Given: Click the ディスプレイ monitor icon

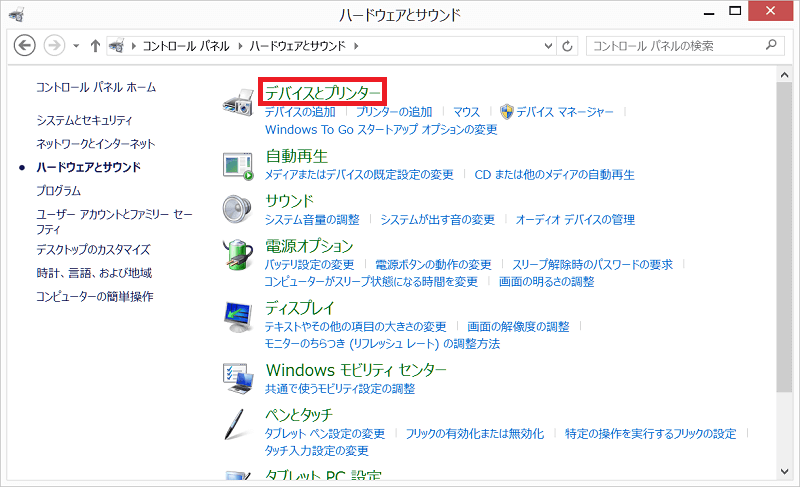Looking at the screenshot, I should pyautogui.click(x=238, y=317).
